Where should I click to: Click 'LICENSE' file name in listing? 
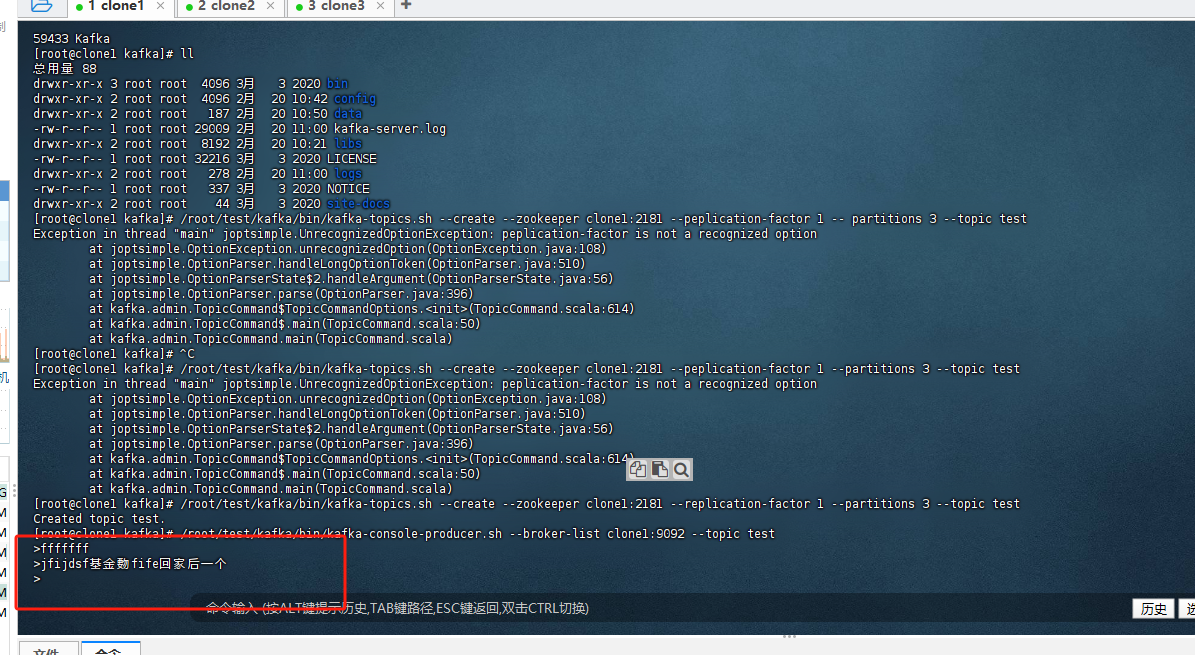click(x=351, y=159)
